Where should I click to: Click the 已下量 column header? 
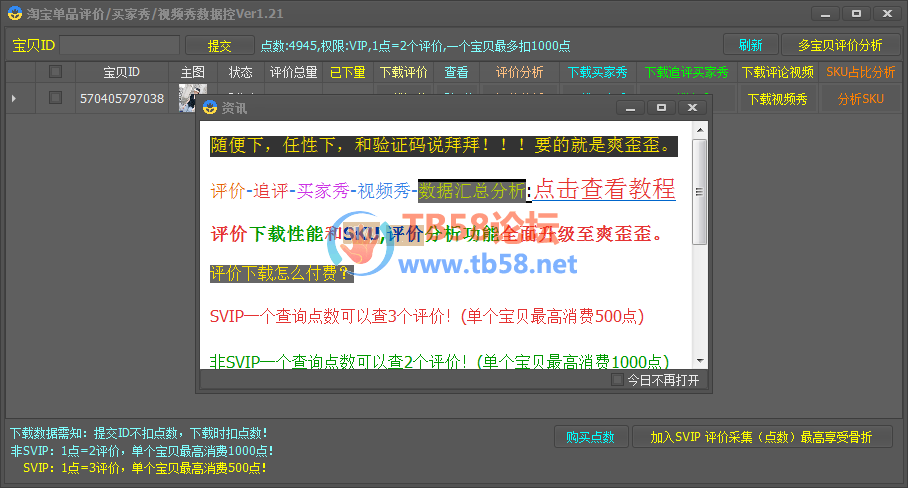[x=348, y=72]
